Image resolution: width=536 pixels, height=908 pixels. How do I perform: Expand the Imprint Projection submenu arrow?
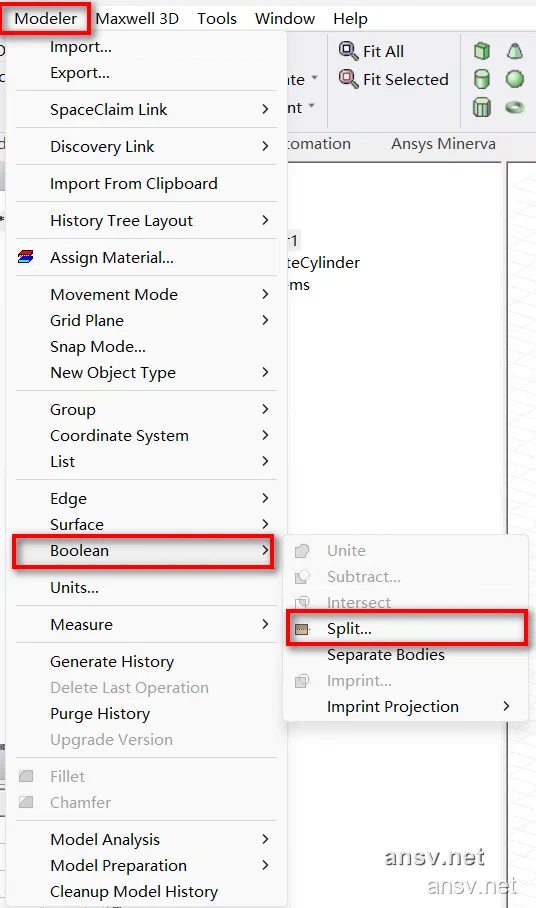[506, 706]
